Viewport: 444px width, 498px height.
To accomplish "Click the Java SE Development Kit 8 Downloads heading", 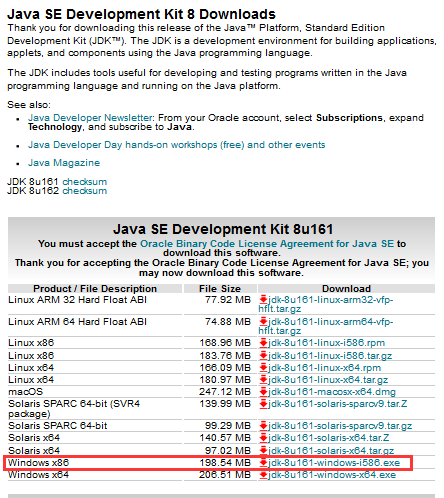I will 142,14.
